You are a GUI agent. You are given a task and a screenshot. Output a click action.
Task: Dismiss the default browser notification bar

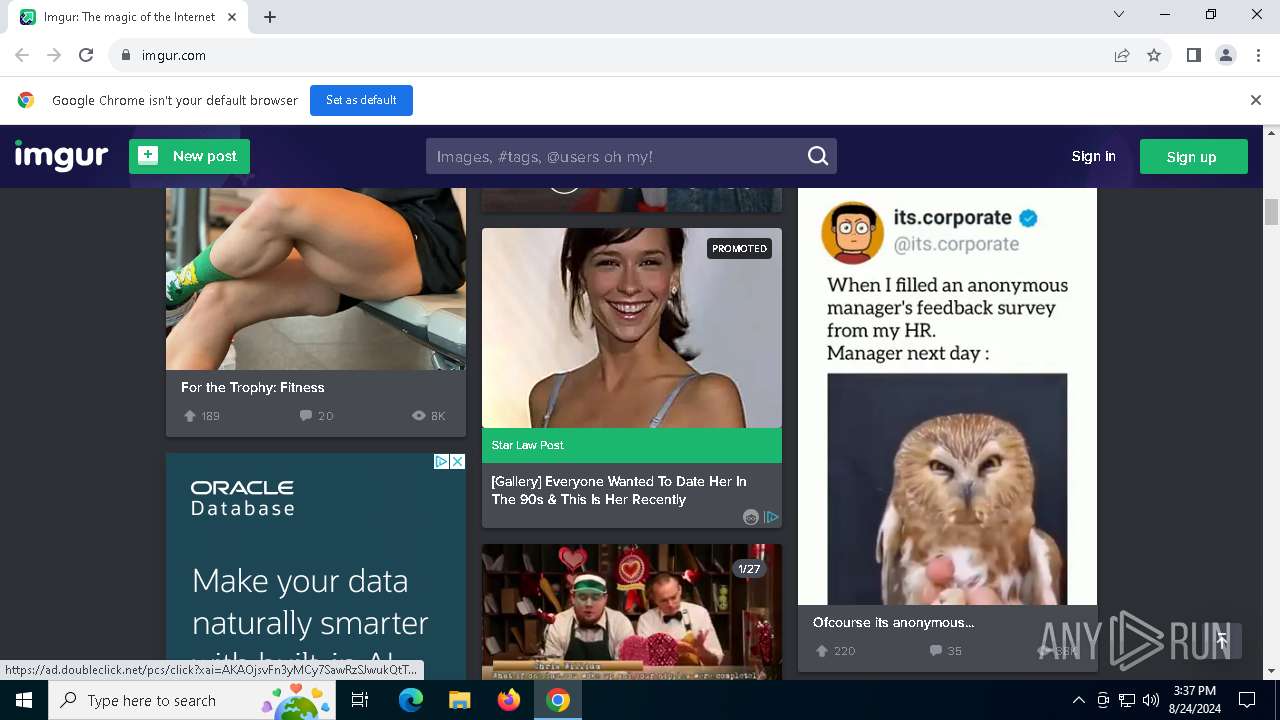tap(1256, 100)
